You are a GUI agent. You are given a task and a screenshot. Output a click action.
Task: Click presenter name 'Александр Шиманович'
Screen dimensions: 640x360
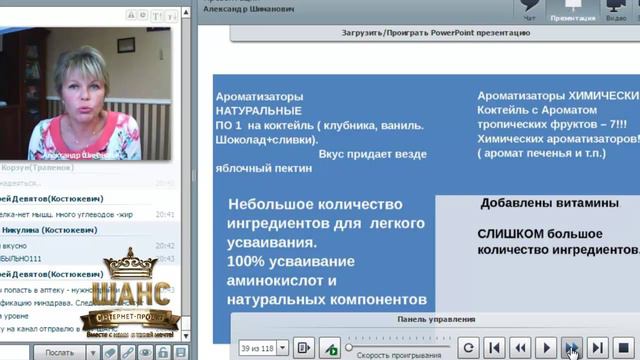[249, 9]
